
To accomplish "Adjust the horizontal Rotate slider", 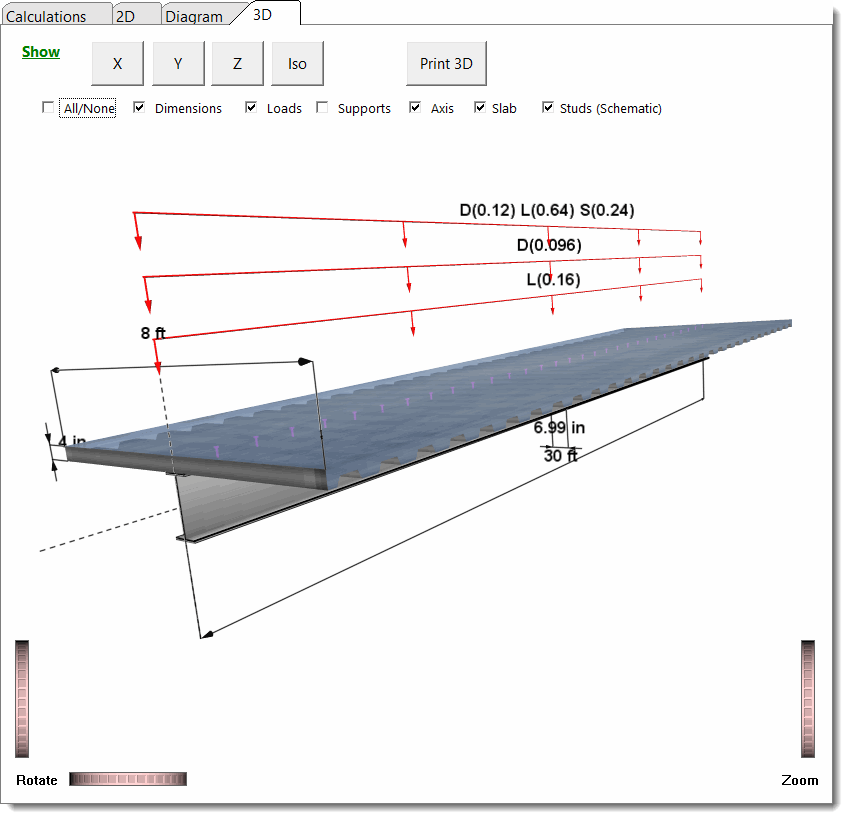I will tap(127, 778).
